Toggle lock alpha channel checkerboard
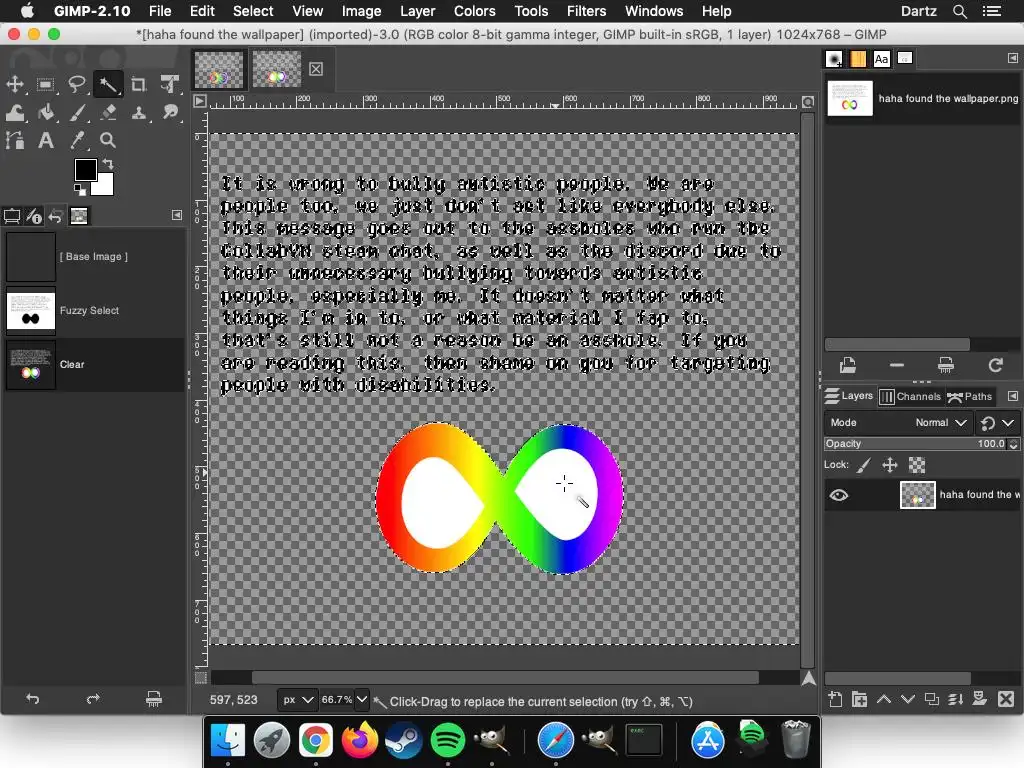Screen dimensions: 1024x768 pos(917,465)
